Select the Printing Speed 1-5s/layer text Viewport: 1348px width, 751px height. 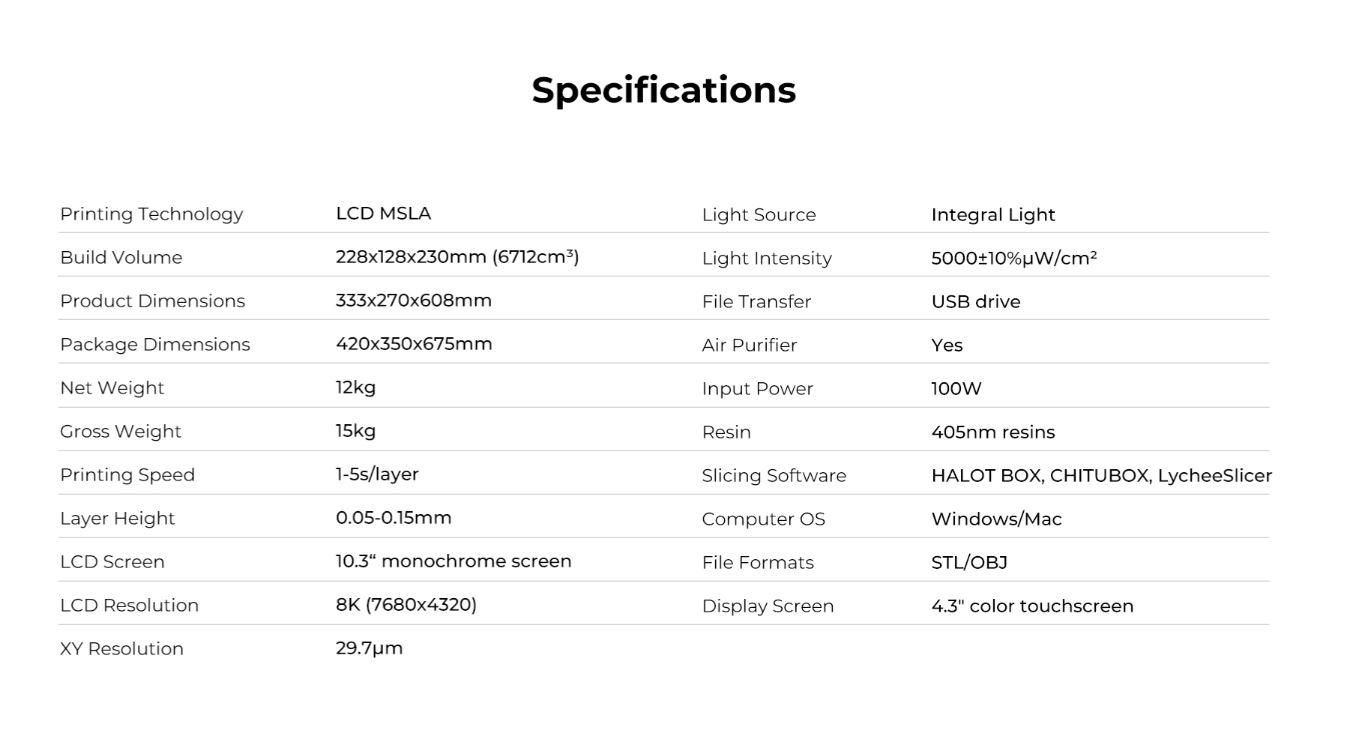coord(377,475)
